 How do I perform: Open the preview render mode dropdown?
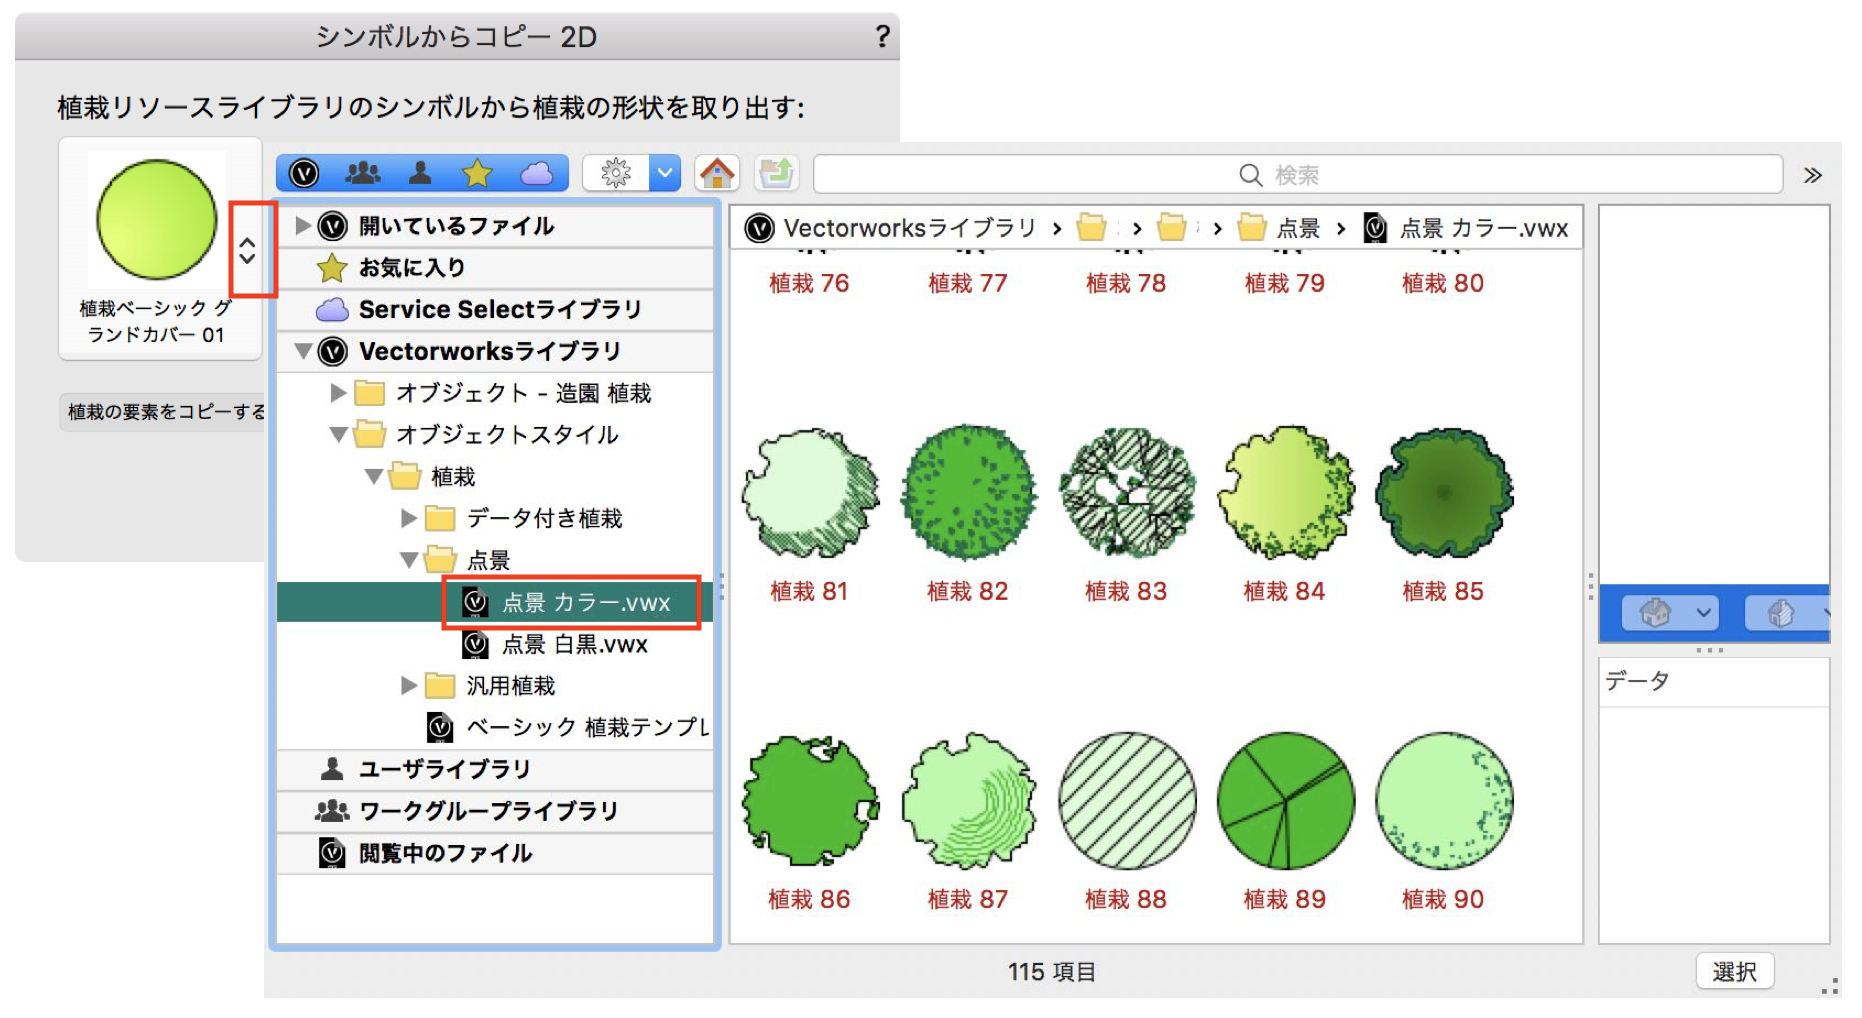[1788, 612]
